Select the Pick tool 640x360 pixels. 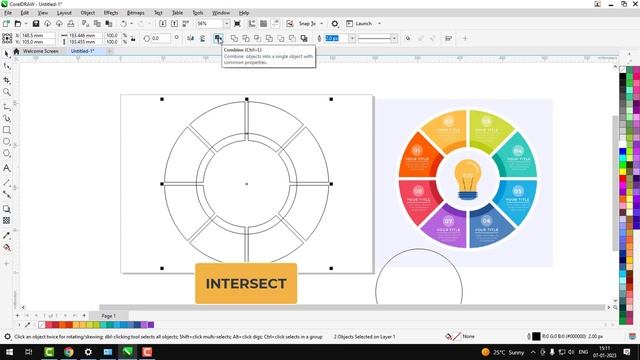pyautogui.click(x=7, y=54)
